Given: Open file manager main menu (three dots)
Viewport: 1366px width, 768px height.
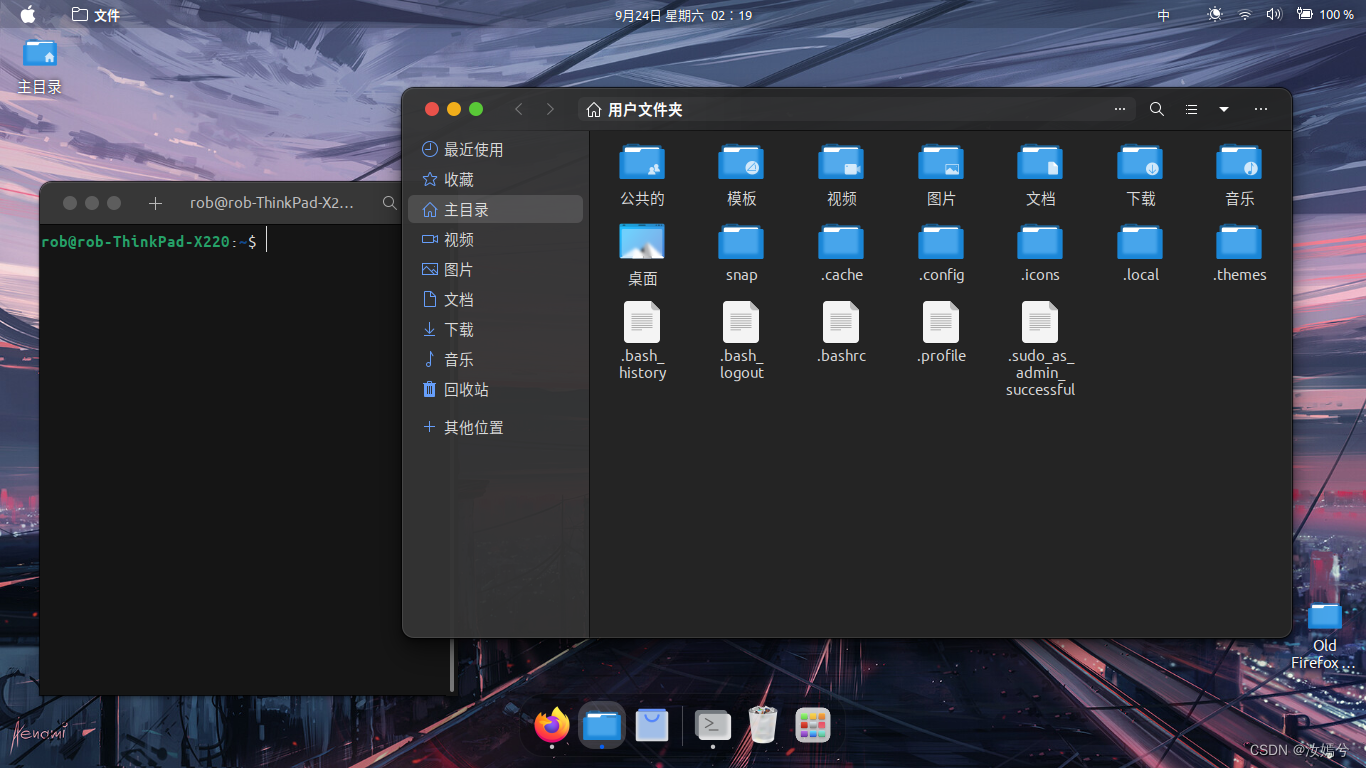Looking at the screenshot, I should (1261, 109).
